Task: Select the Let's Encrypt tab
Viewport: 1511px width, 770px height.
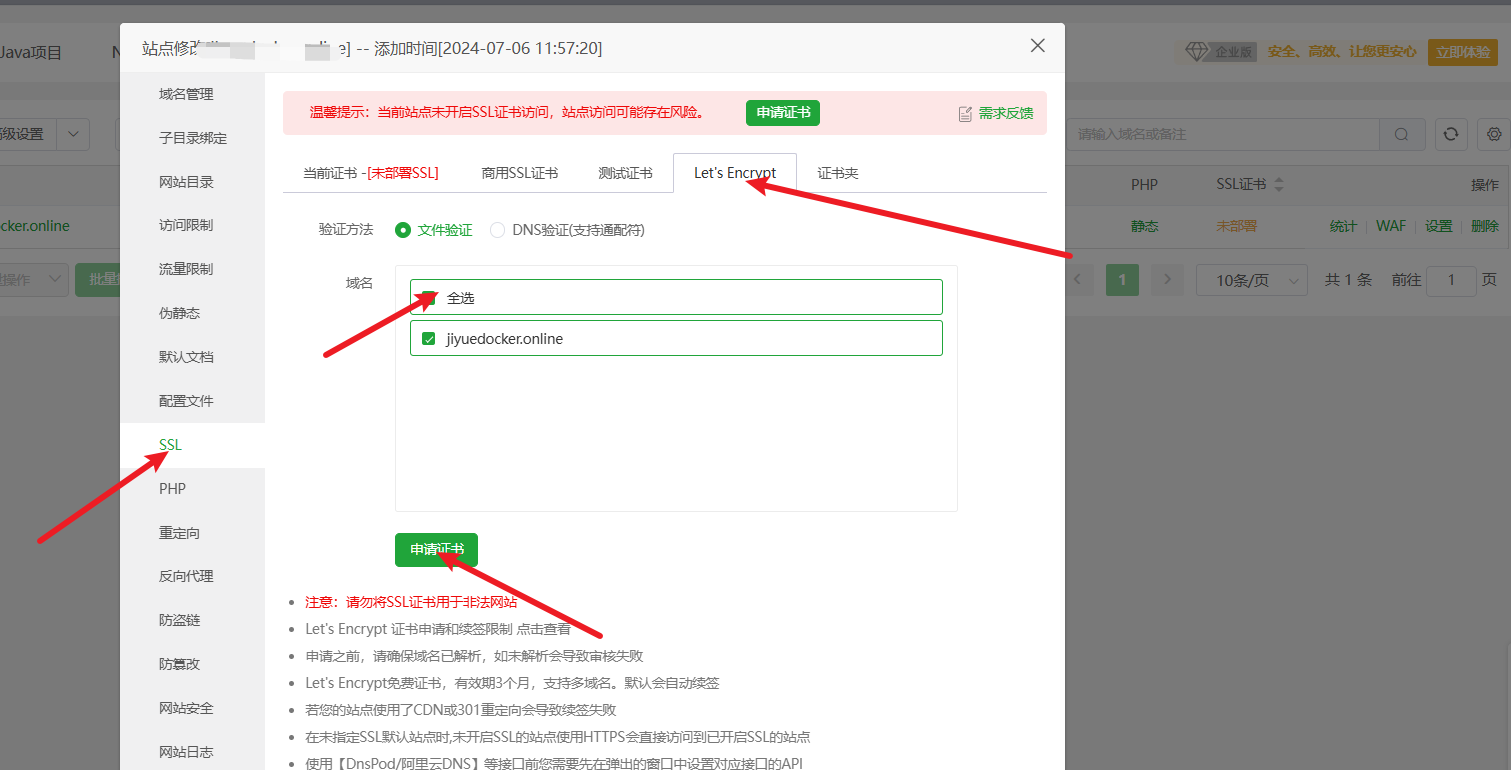Action: [x=735, y=173]
